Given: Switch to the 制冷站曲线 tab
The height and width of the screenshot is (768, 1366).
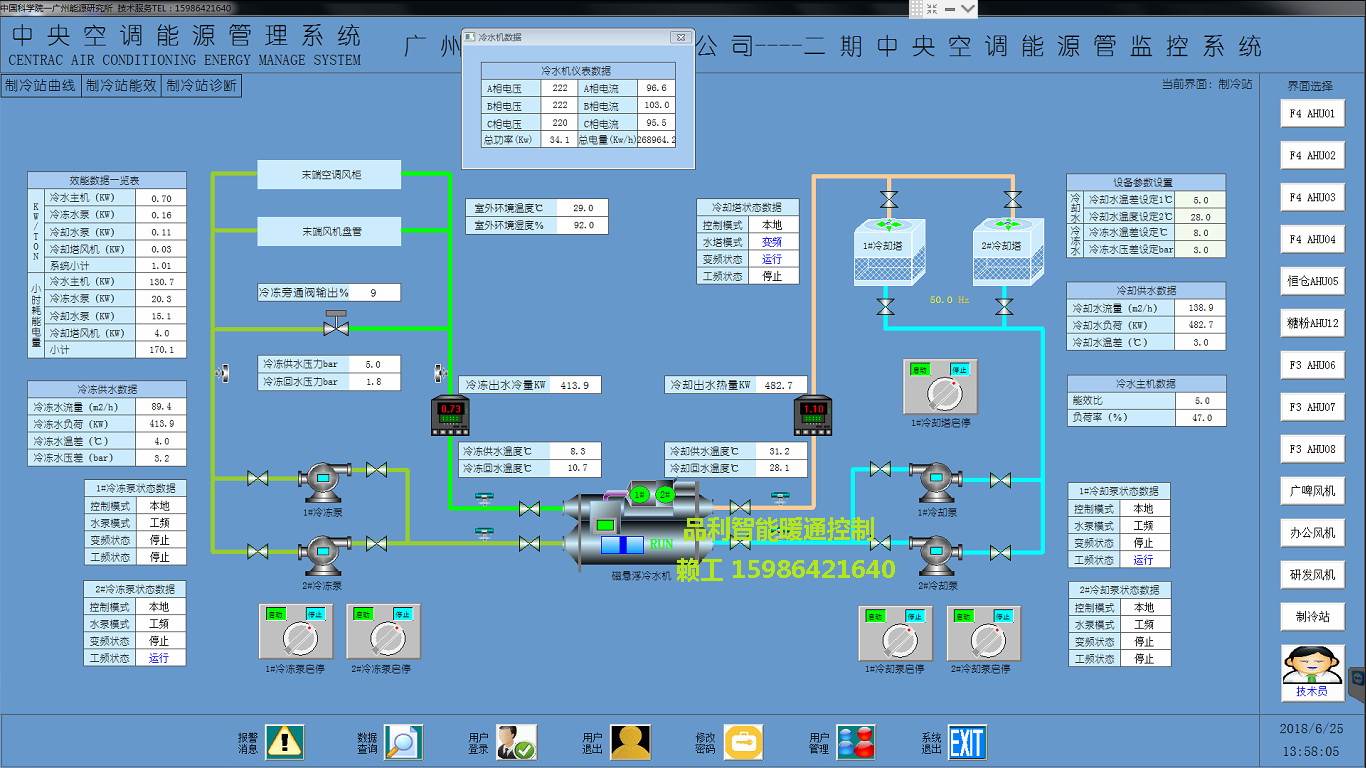Looking at the screenshot, I should point(40,86).
